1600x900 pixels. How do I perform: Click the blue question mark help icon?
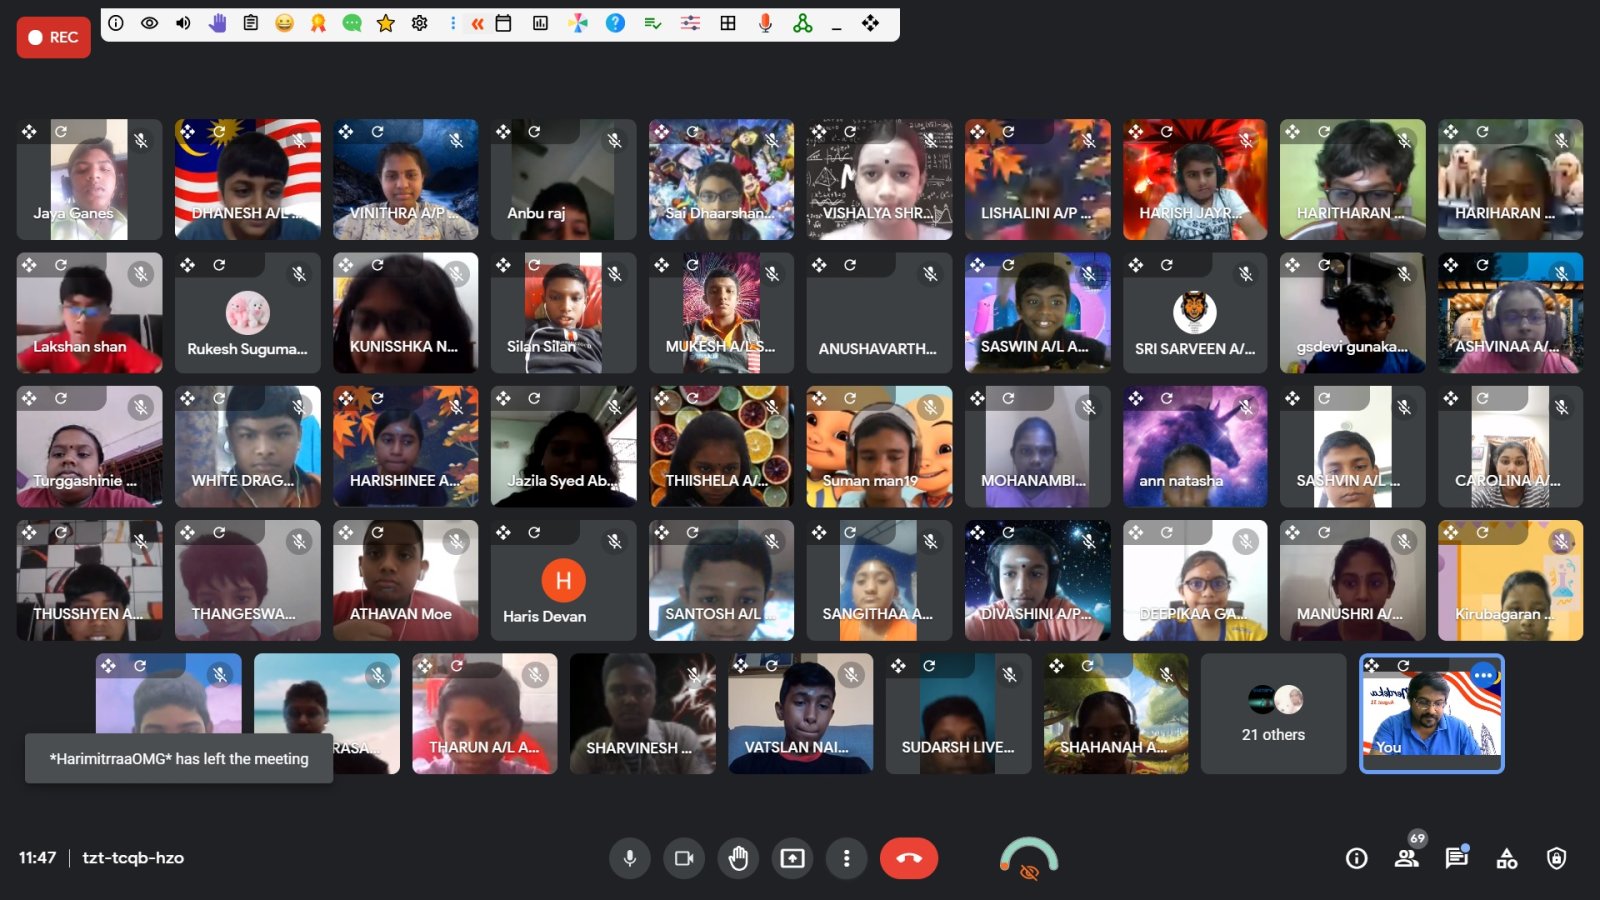pyautogui.click(x=615, y=23)
